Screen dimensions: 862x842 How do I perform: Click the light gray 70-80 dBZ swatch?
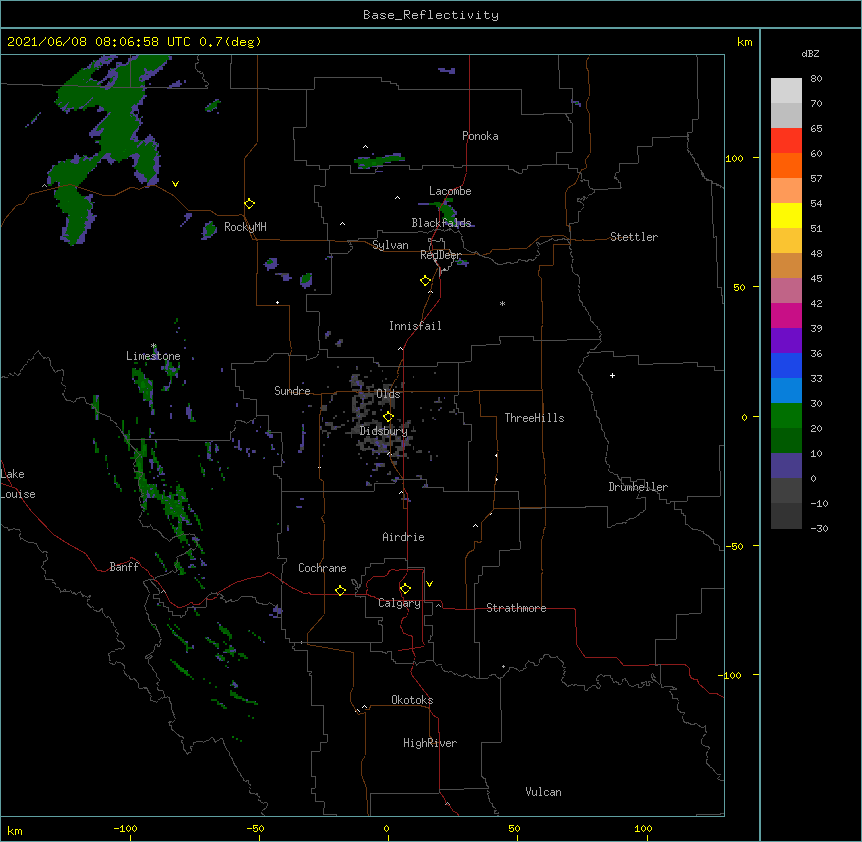pyautogui.click(x=786, y=91)
